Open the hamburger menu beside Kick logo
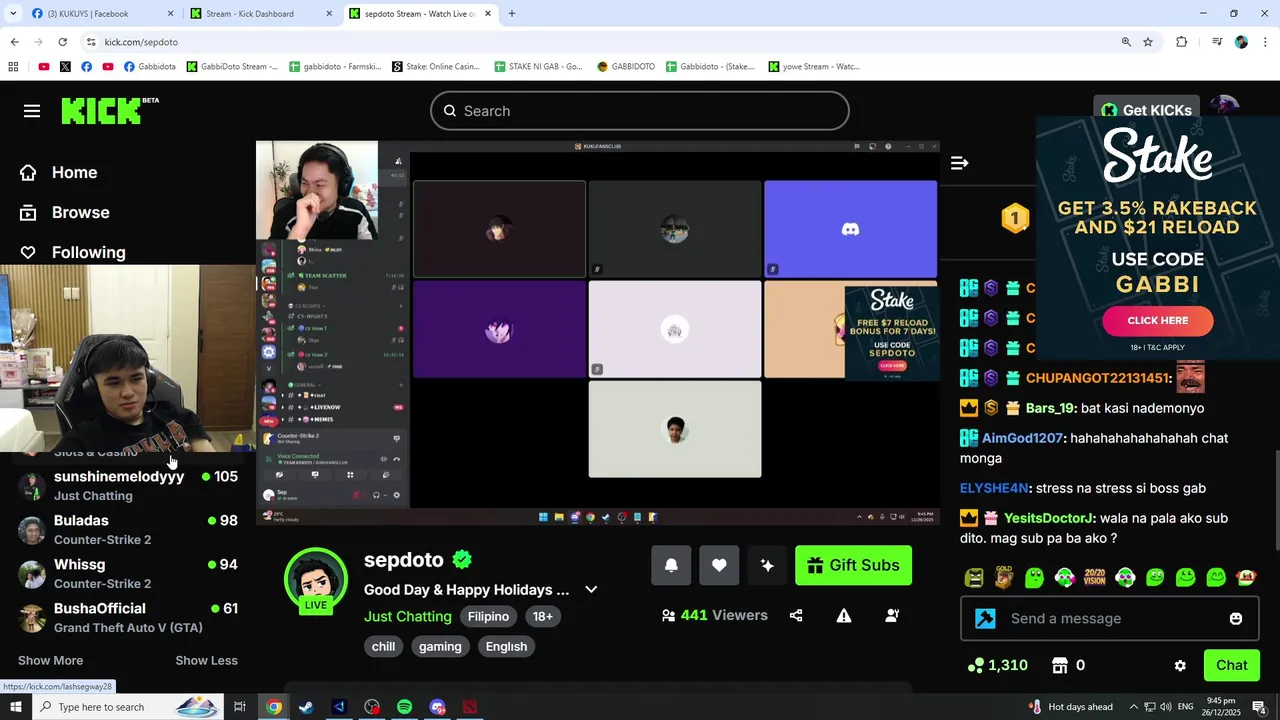The width and height of the screenshot is (1280, 720). 32,111
